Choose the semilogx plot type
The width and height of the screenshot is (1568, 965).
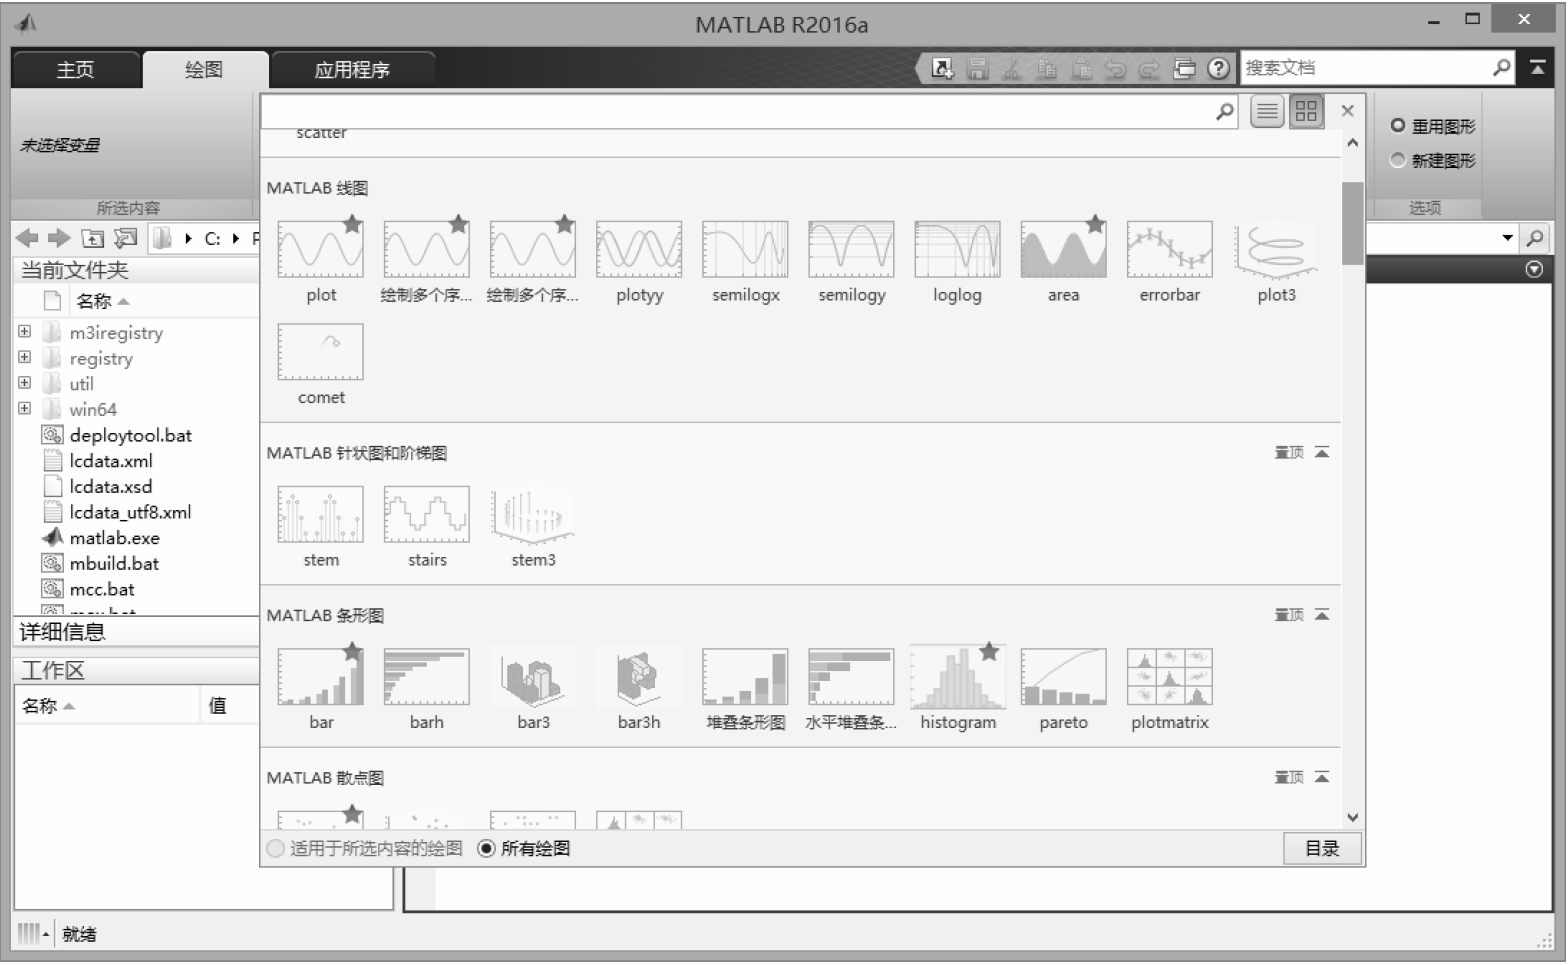(745, 251)
